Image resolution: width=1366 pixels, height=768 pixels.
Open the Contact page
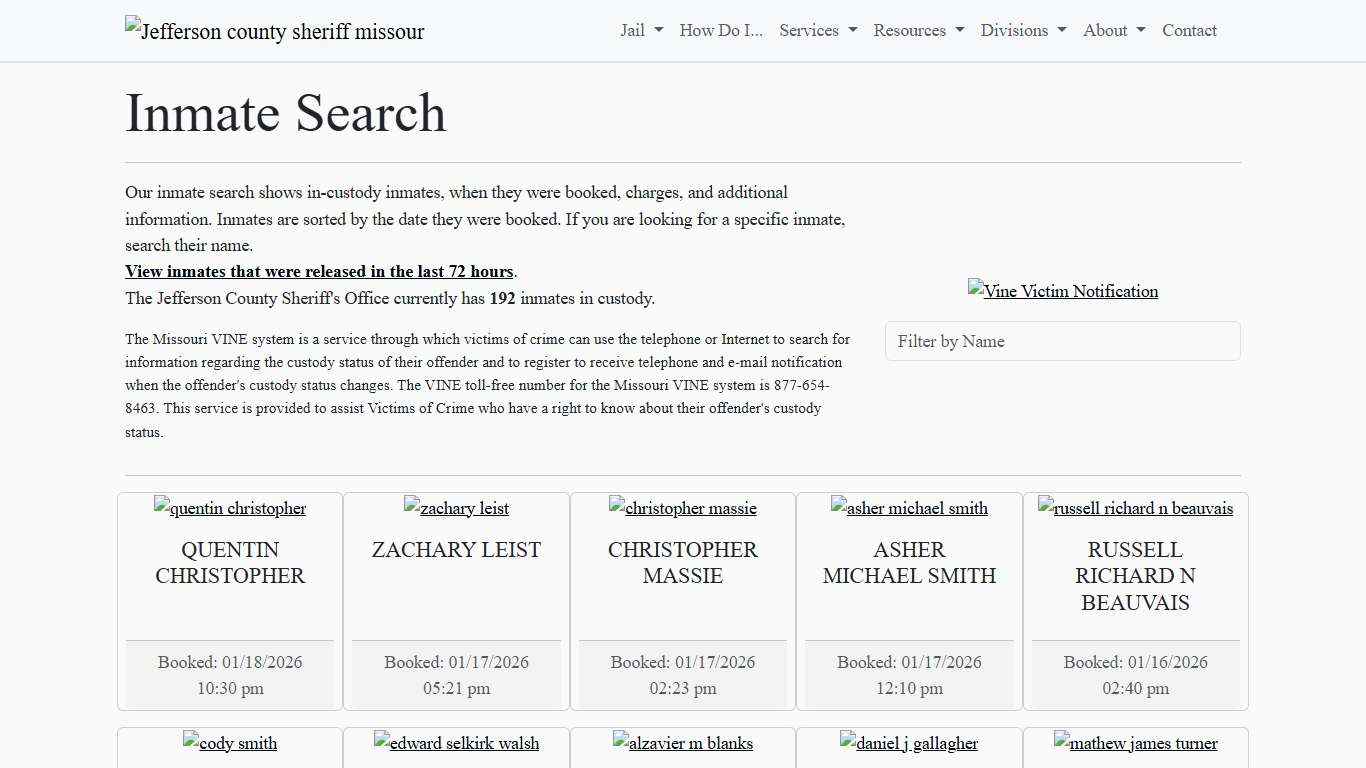tap(1189, 31)
